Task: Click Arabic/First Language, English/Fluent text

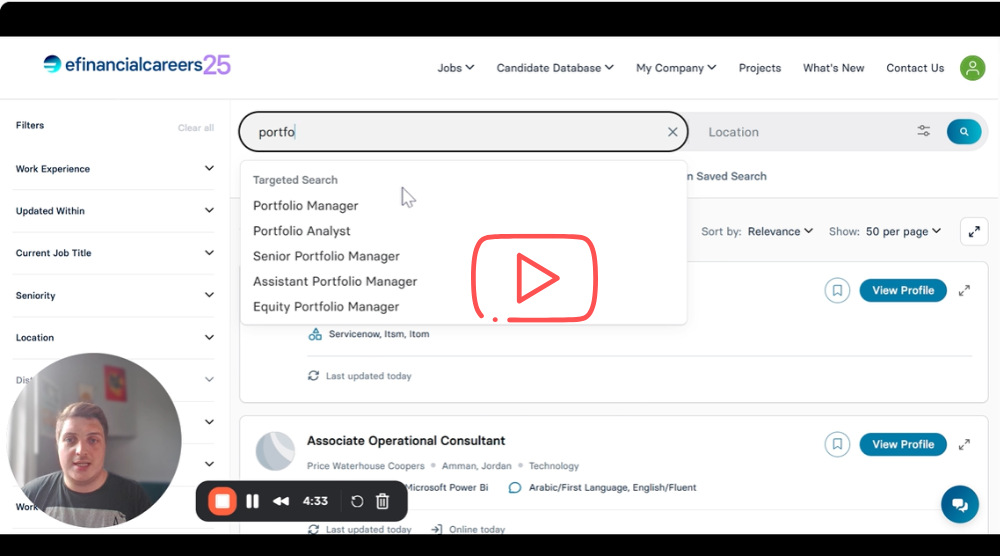Action: (x=612, y=488)
